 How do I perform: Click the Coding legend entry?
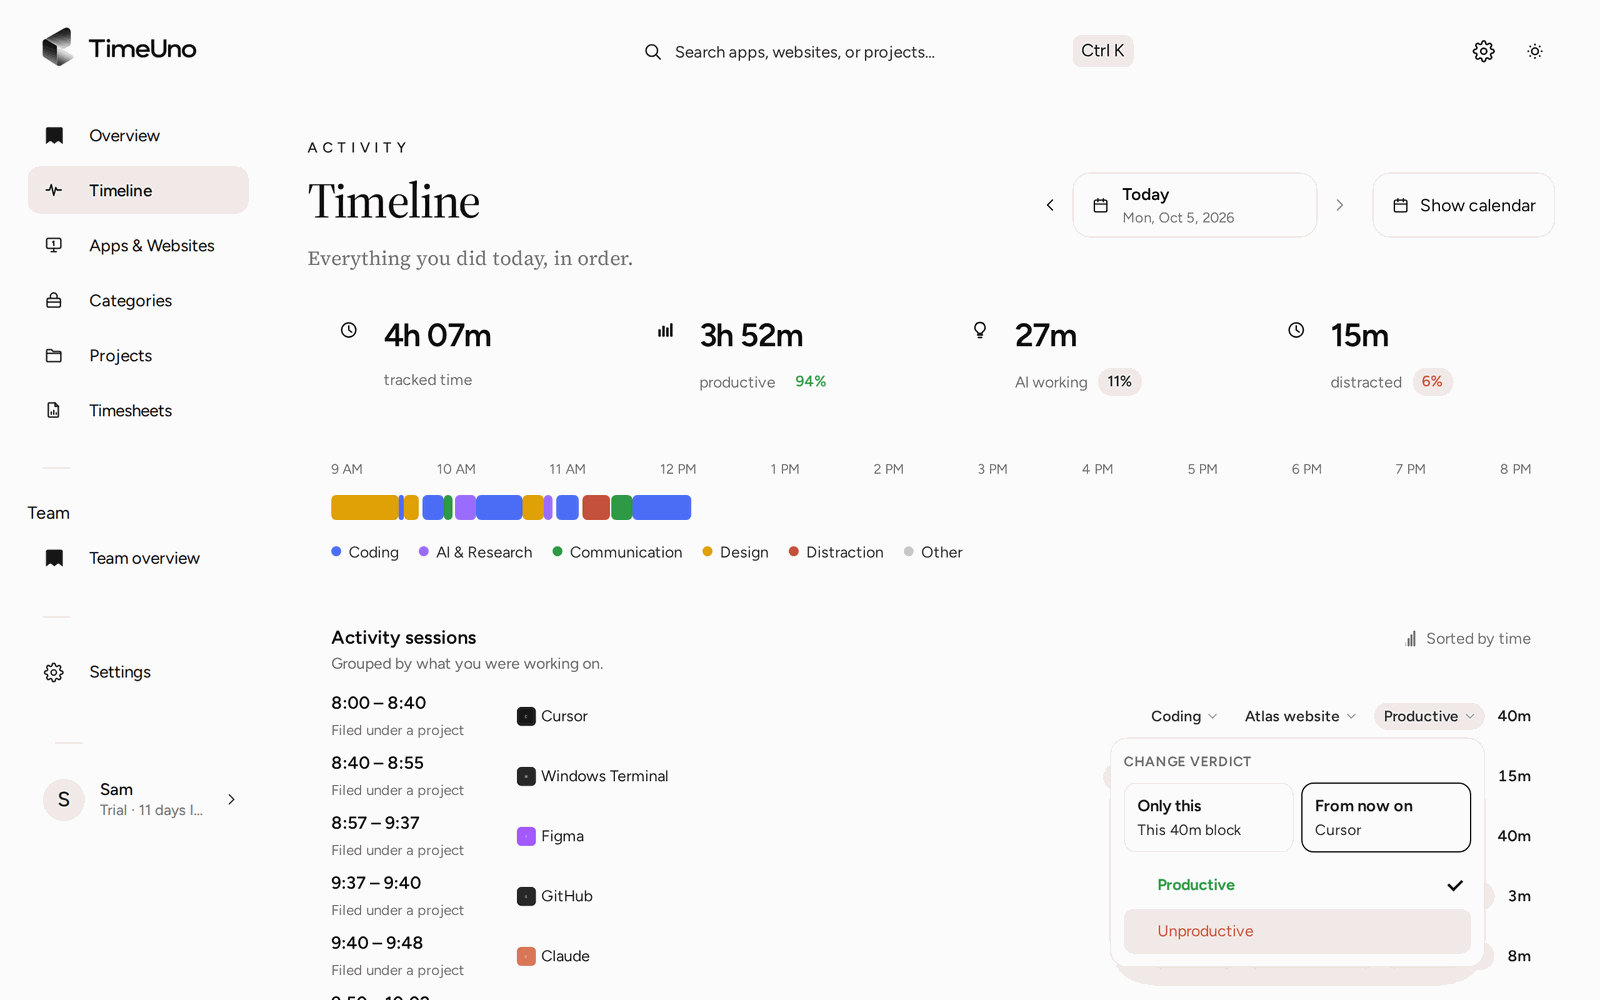point(365,552)
